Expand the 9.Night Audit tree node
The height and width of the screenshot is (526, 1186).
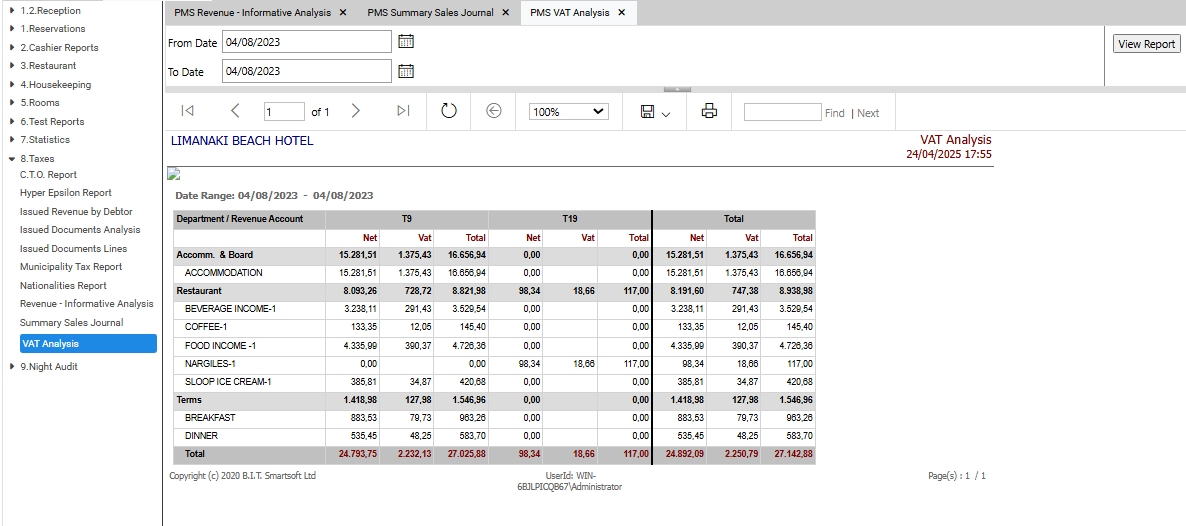click(11, 366)
